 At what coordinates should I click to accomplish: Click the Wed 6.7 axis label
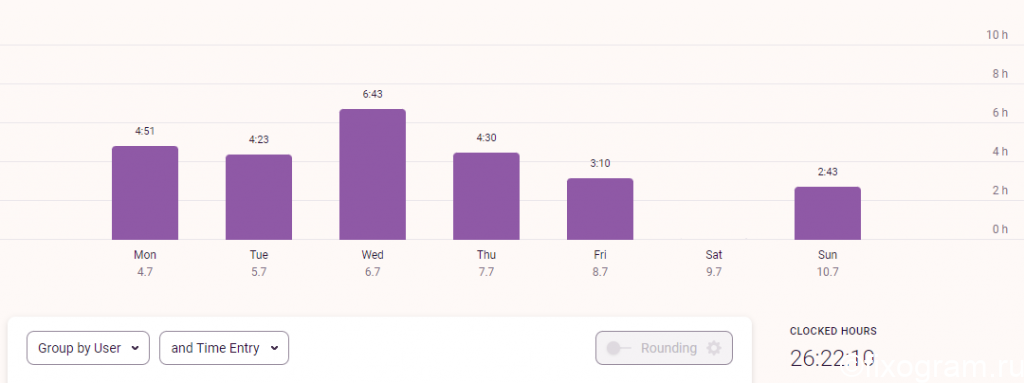click(x=372, y=263)
